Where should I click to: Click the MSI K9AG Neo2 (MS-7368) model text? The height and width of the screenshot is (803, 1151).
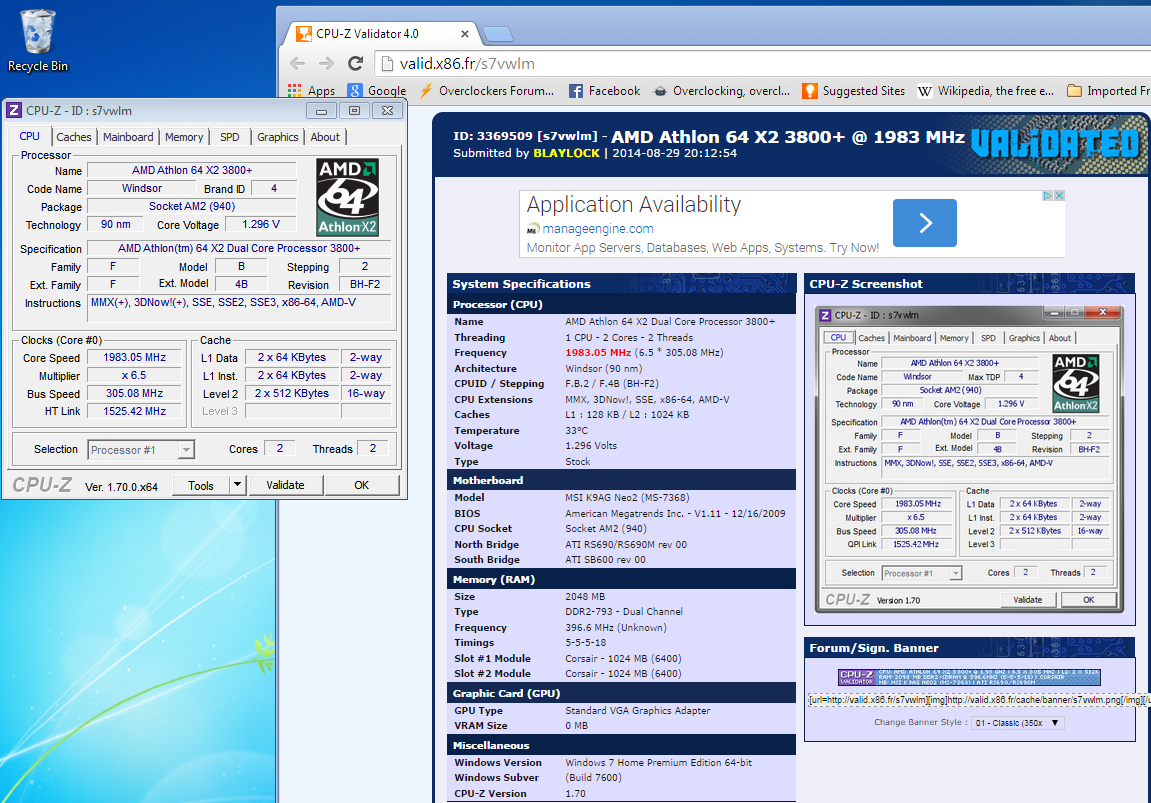(627, 498)
